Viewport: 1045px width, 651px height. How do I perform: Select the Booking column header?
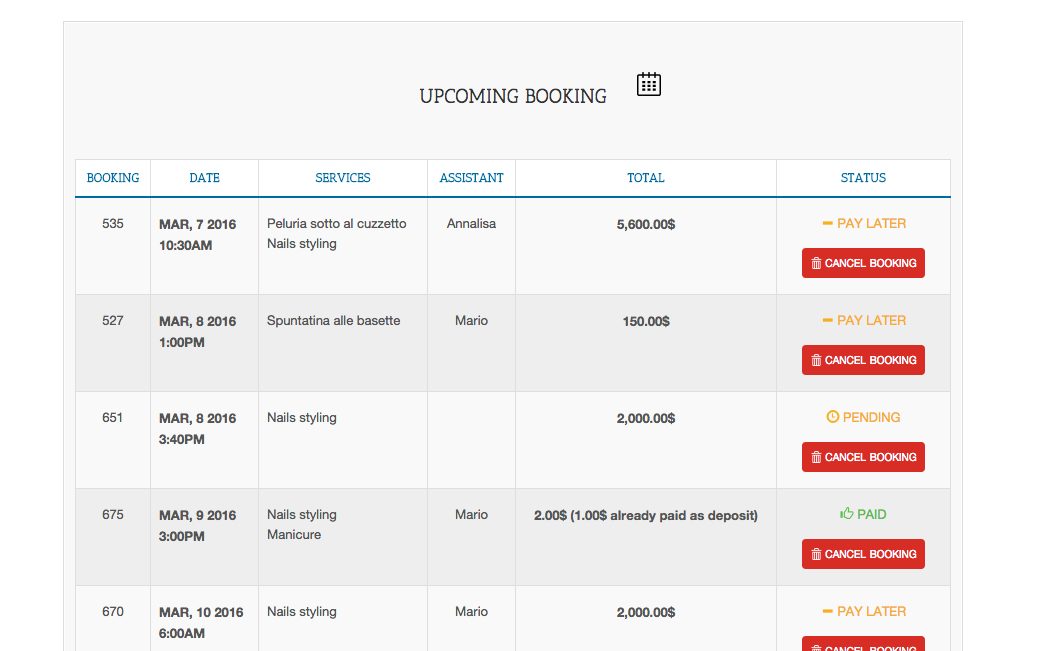click(113, 178)
